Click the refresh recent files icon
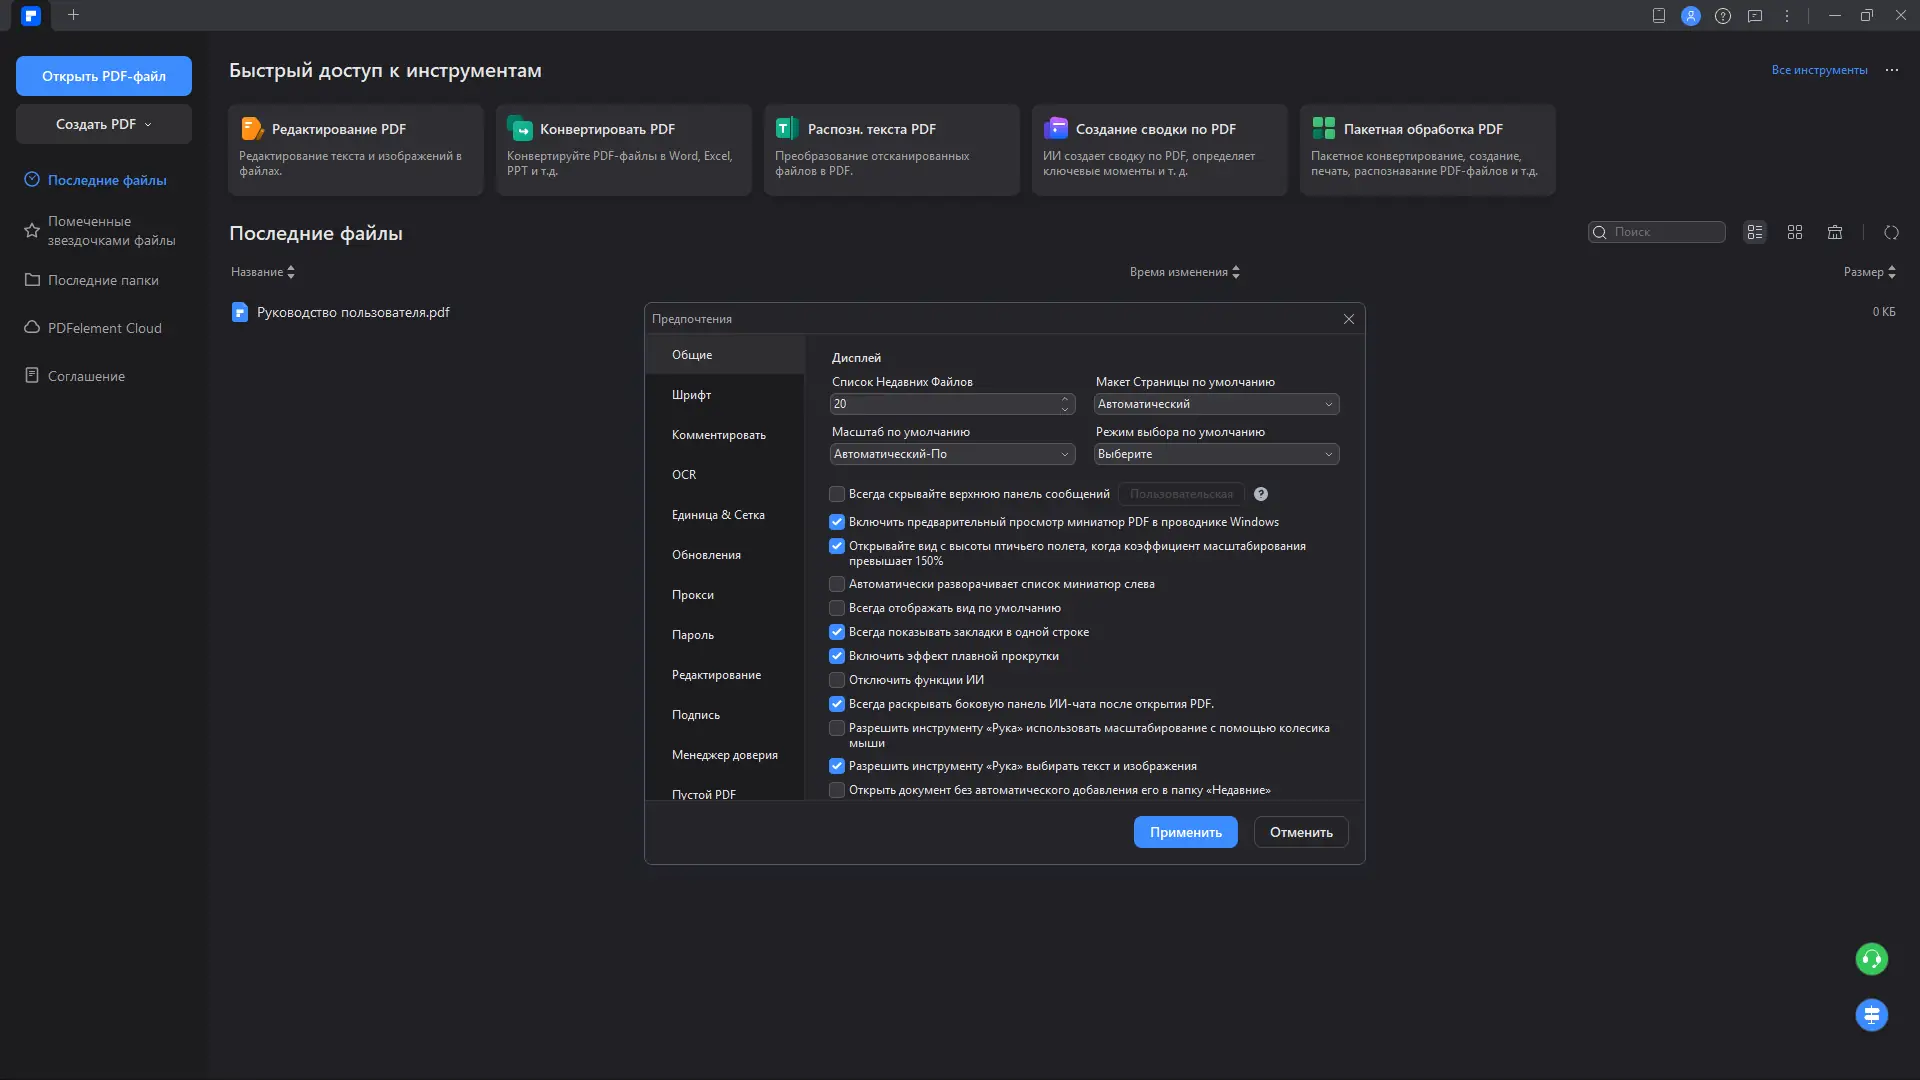Image resolution: width=1920 pixels, height=1080 pixels. 1891,232
